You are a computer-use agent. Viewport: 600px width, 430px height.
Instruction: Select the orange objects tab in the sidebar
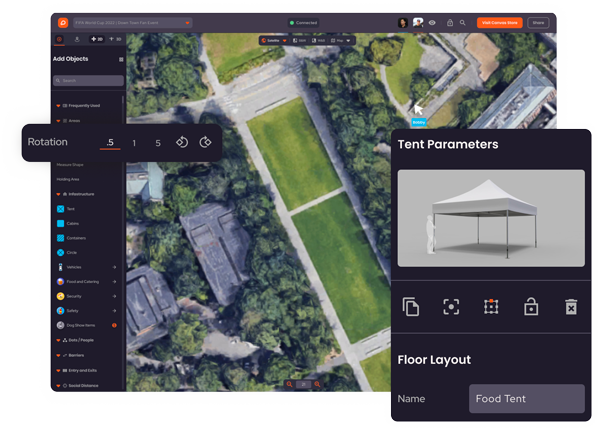click(x=59, y=39)
